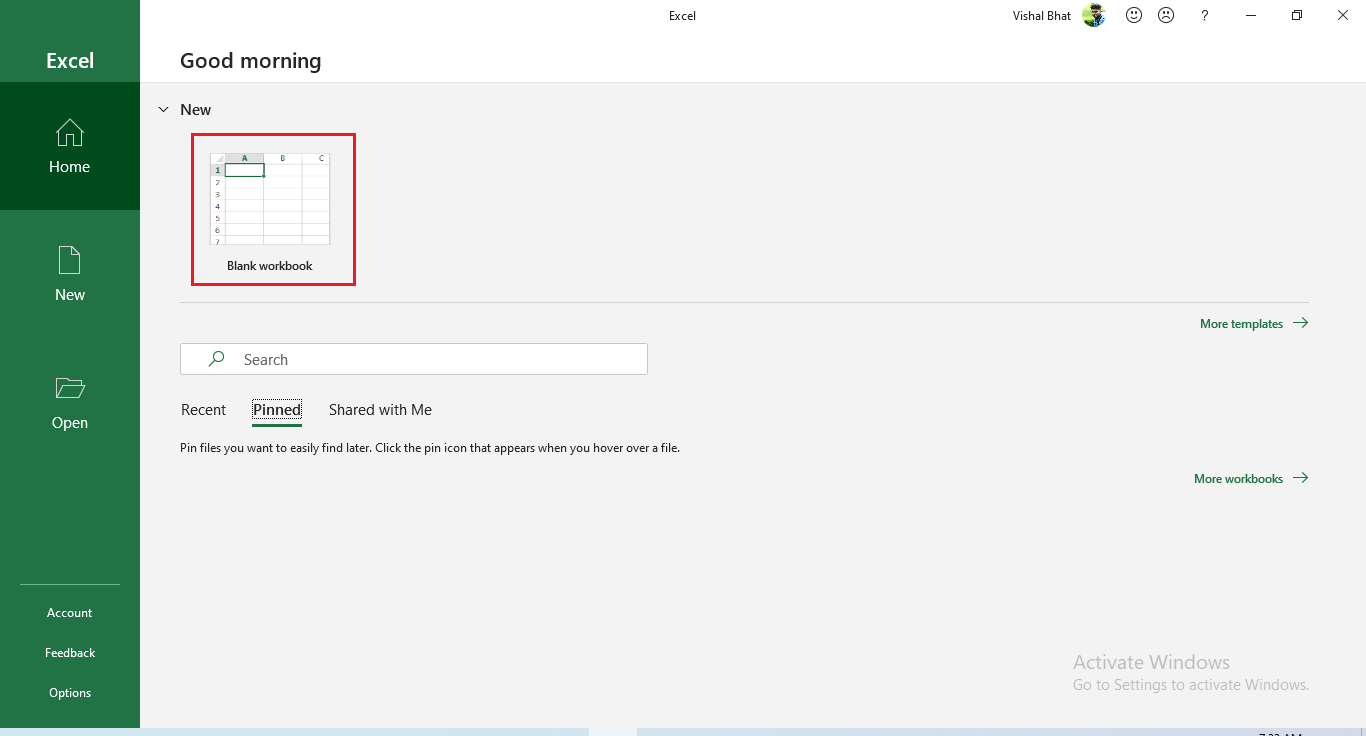Image resolution: width=1366 pixels, height=736 pixels.
Task: Switch to Shared with Me tab
Action: tap(380, 409)
